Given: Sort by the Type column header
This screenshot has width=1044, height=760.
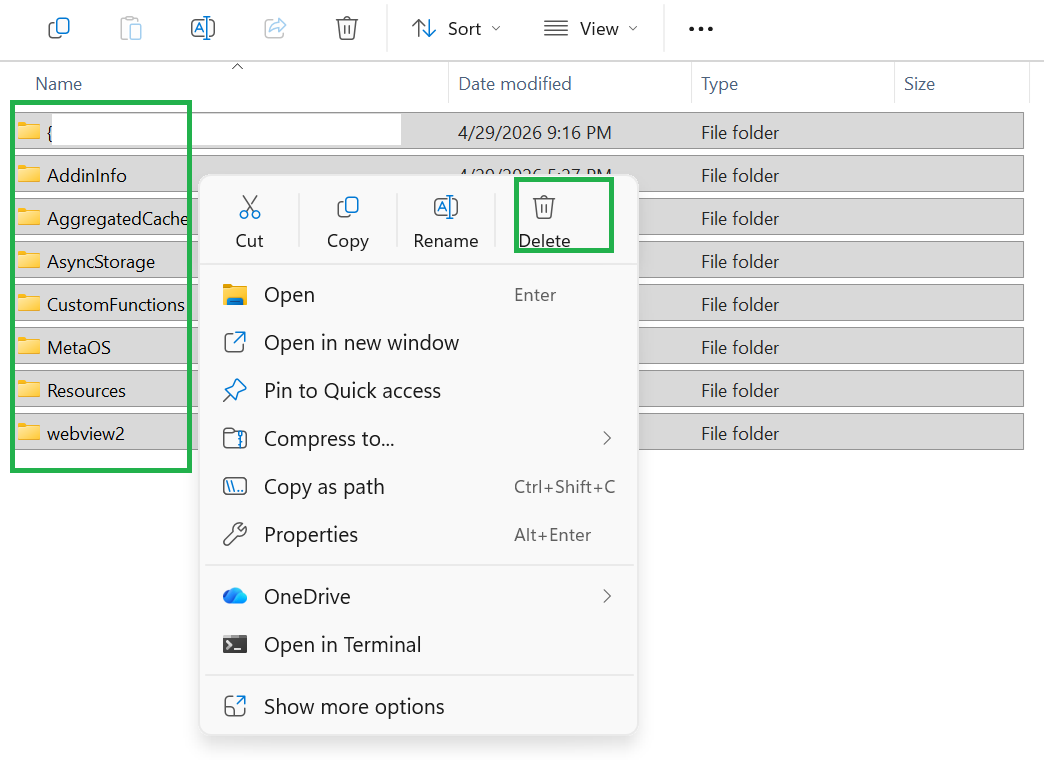Looking at the screenshot, I should pos(719,84).
